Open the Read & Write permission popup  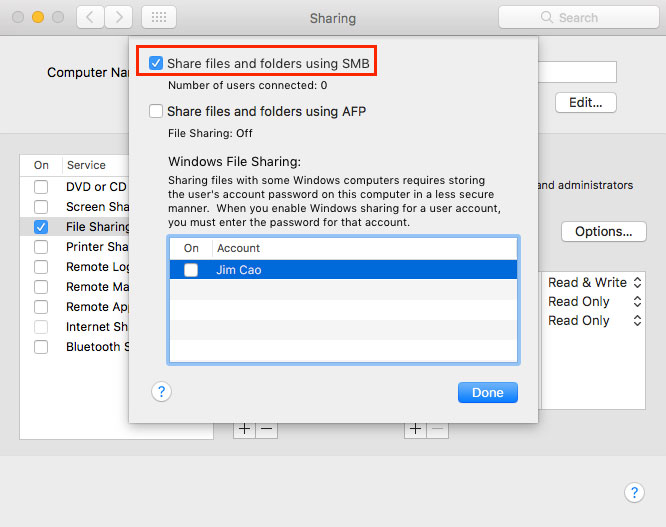pos(594,282)
